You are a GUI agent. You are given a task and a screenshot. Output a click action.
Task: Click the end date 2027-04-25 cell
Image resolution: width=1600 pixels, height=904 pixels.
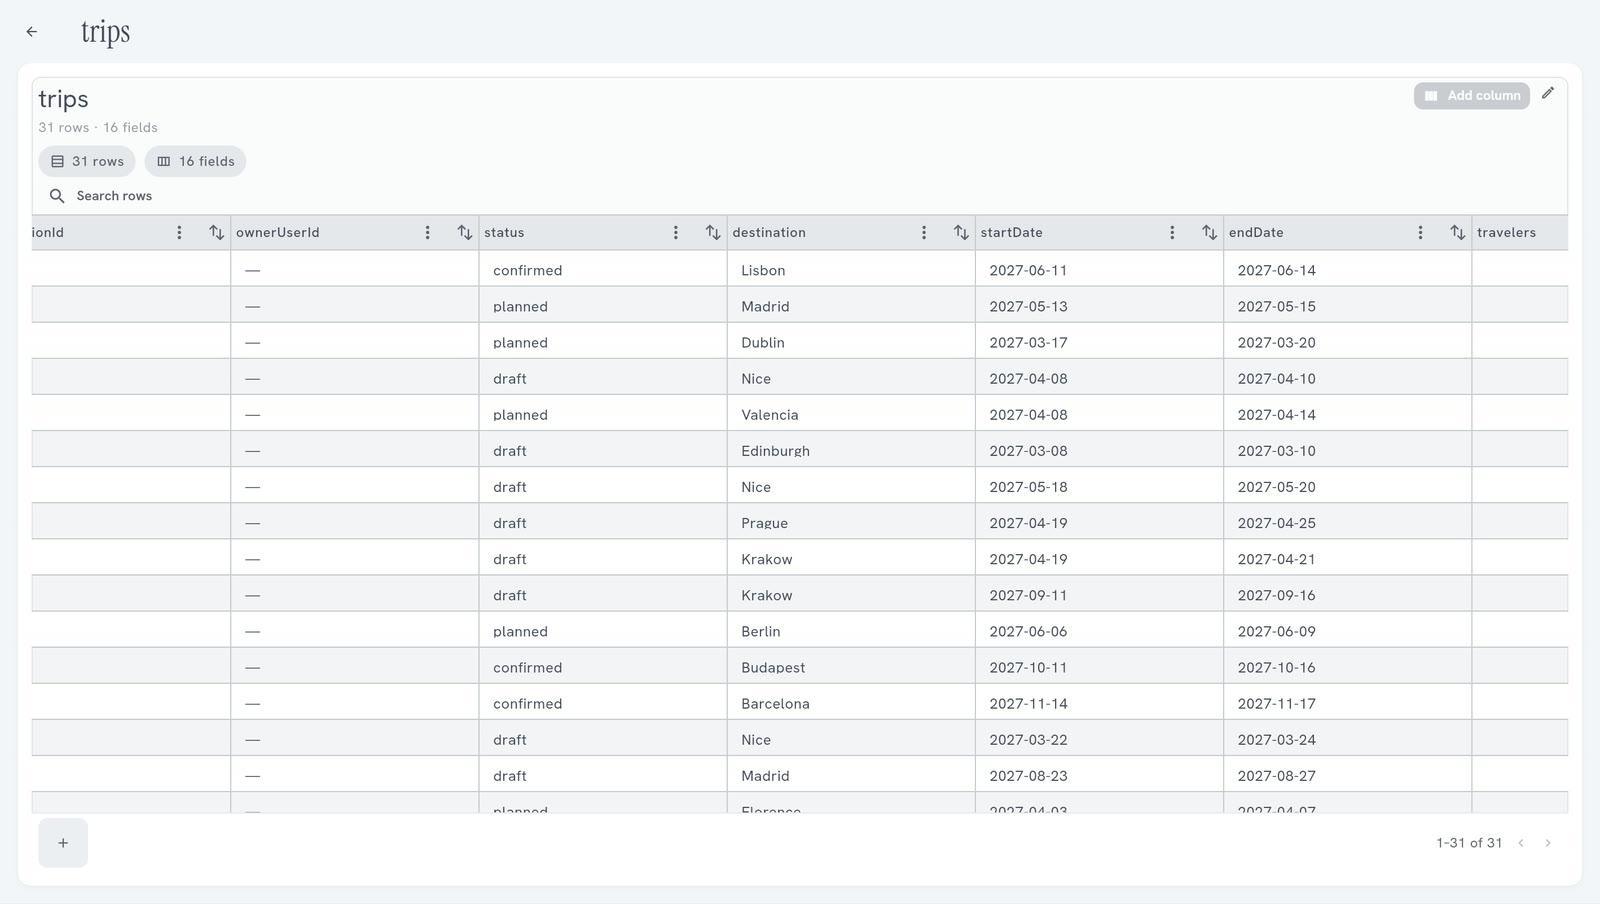[1347, 521]
